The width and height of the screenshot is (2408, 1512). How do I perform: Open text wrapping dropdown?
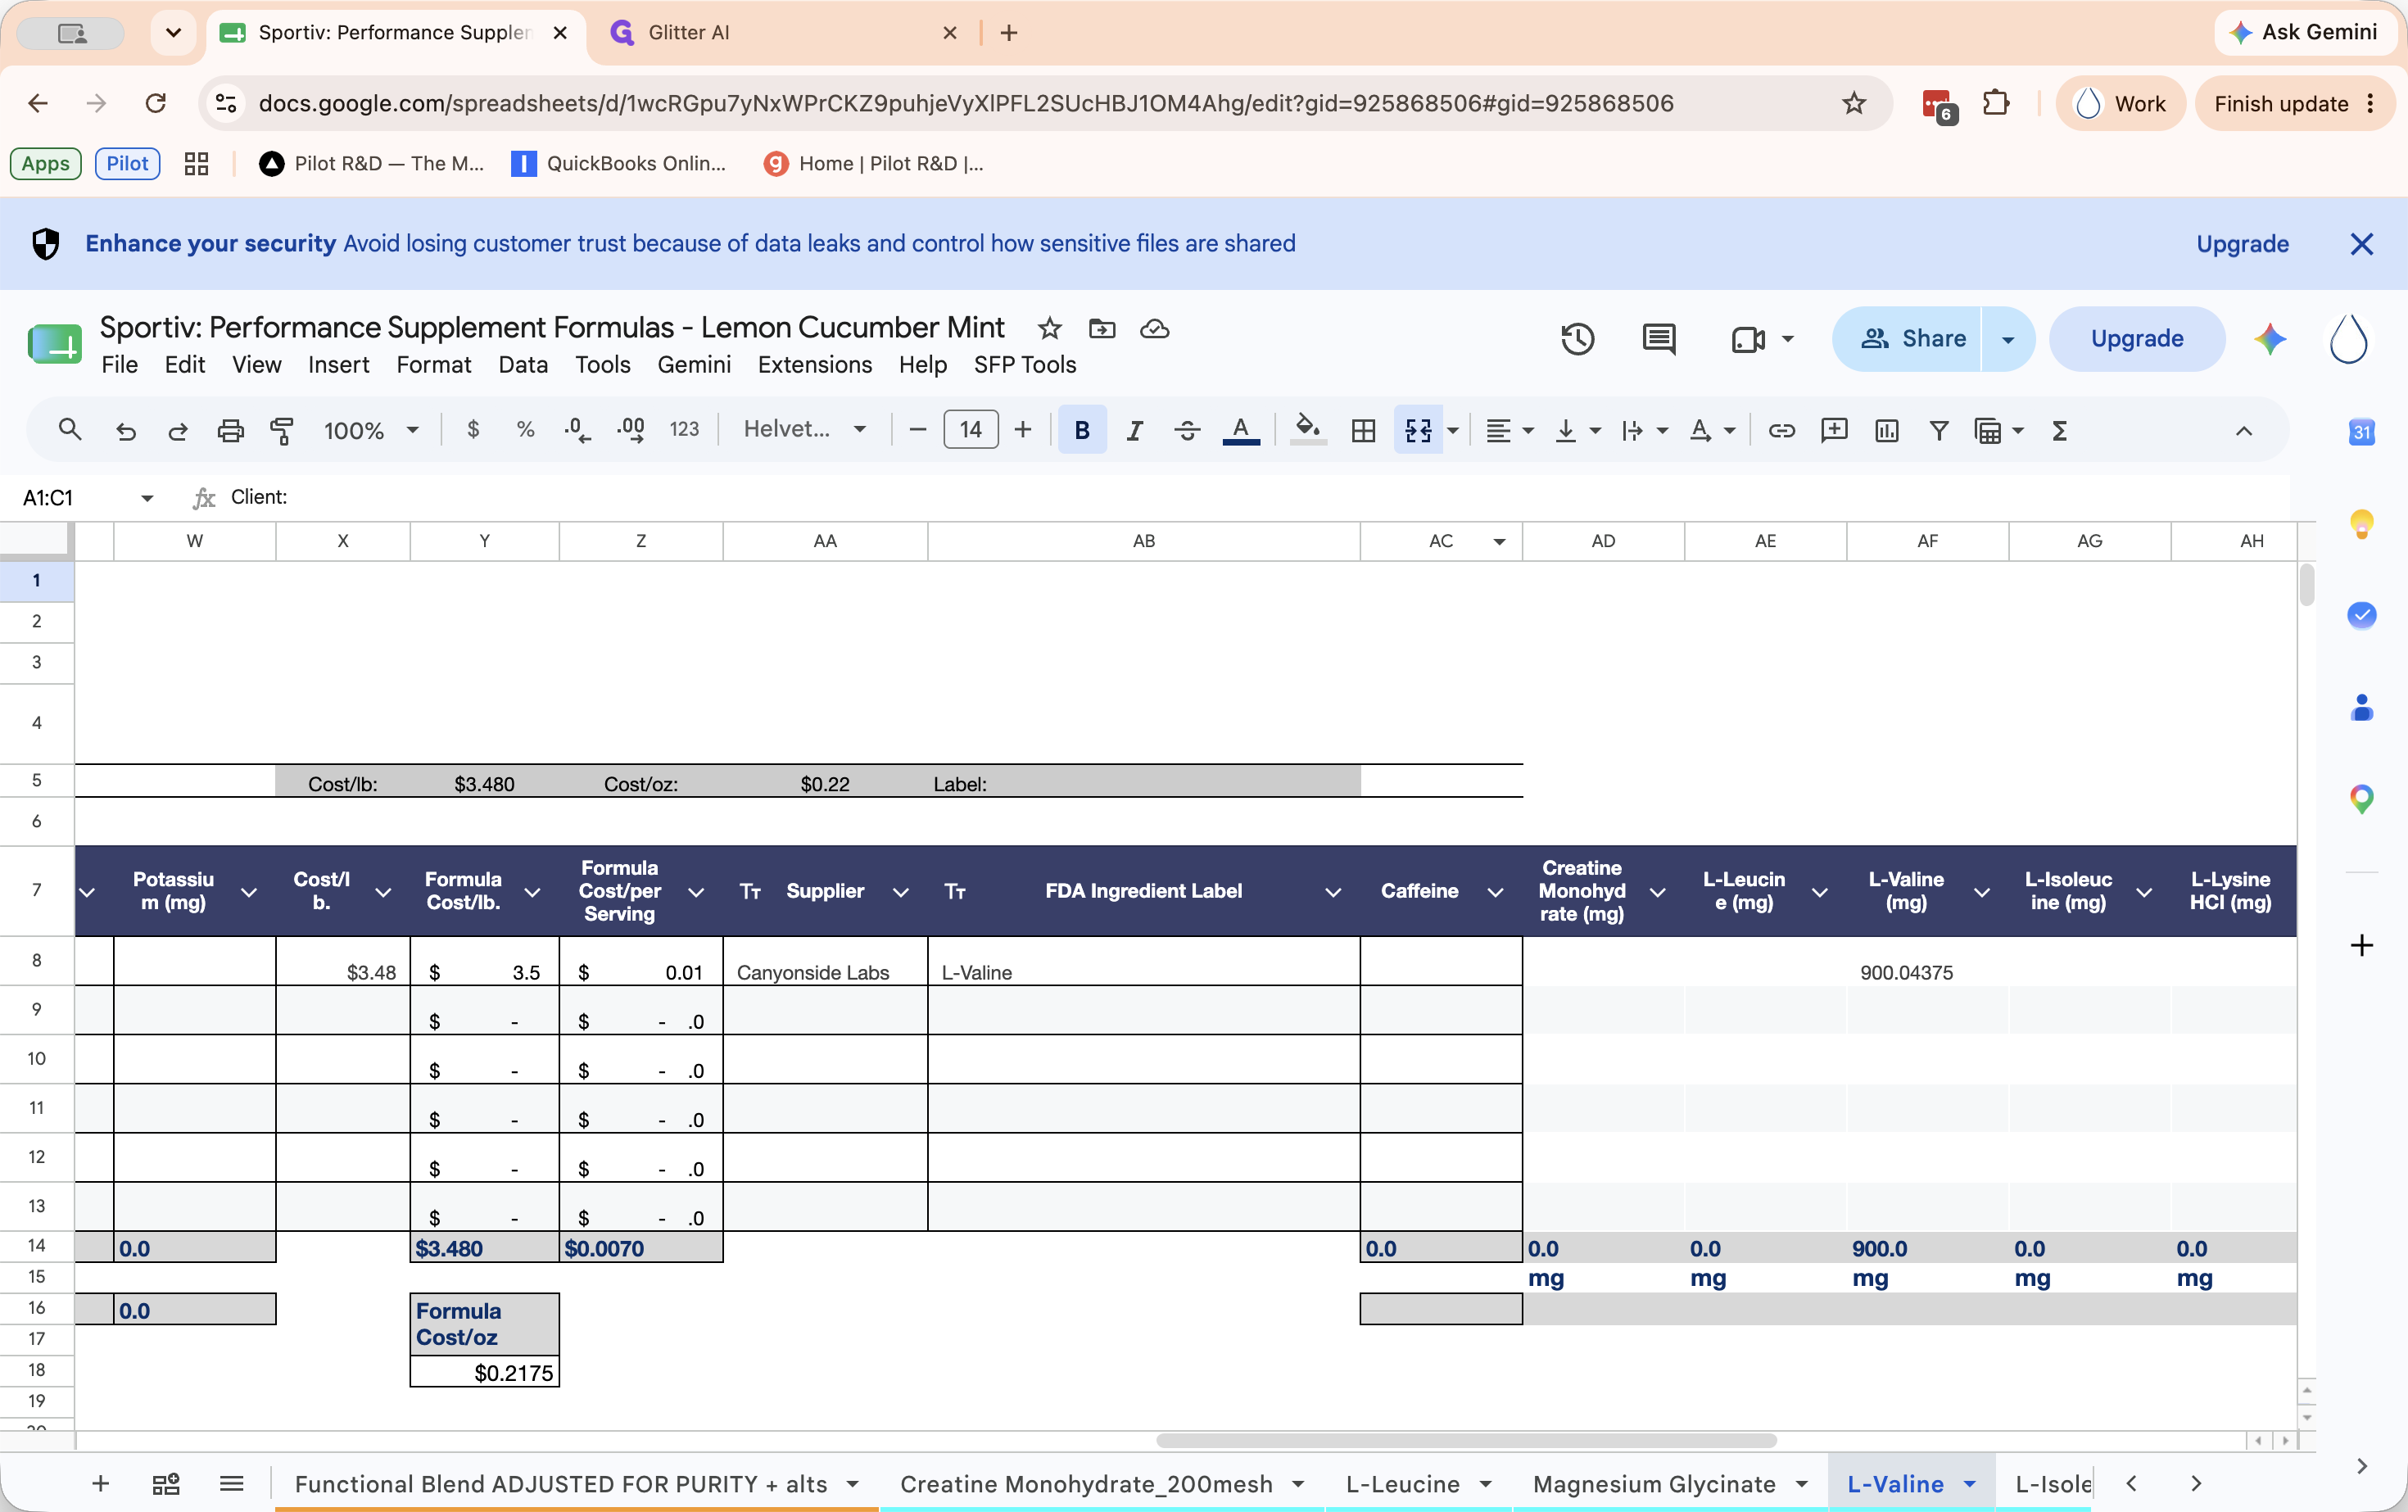(x=1645, y=430)
